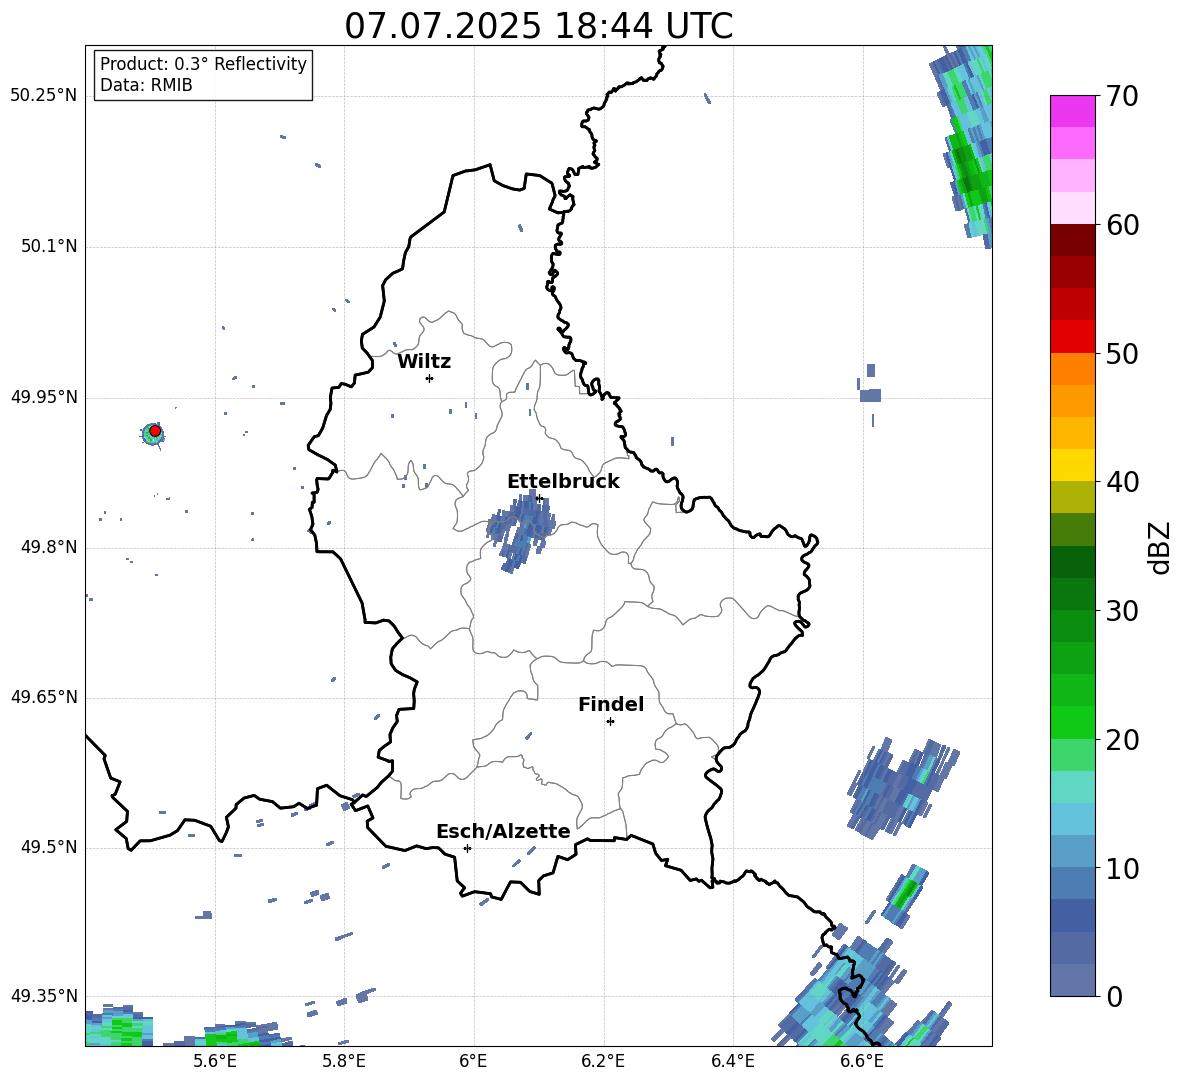This screenshot has height=1081, width=1184.
Task: Click the 49.35°N latitude tick label
Action: click(44, 996)
